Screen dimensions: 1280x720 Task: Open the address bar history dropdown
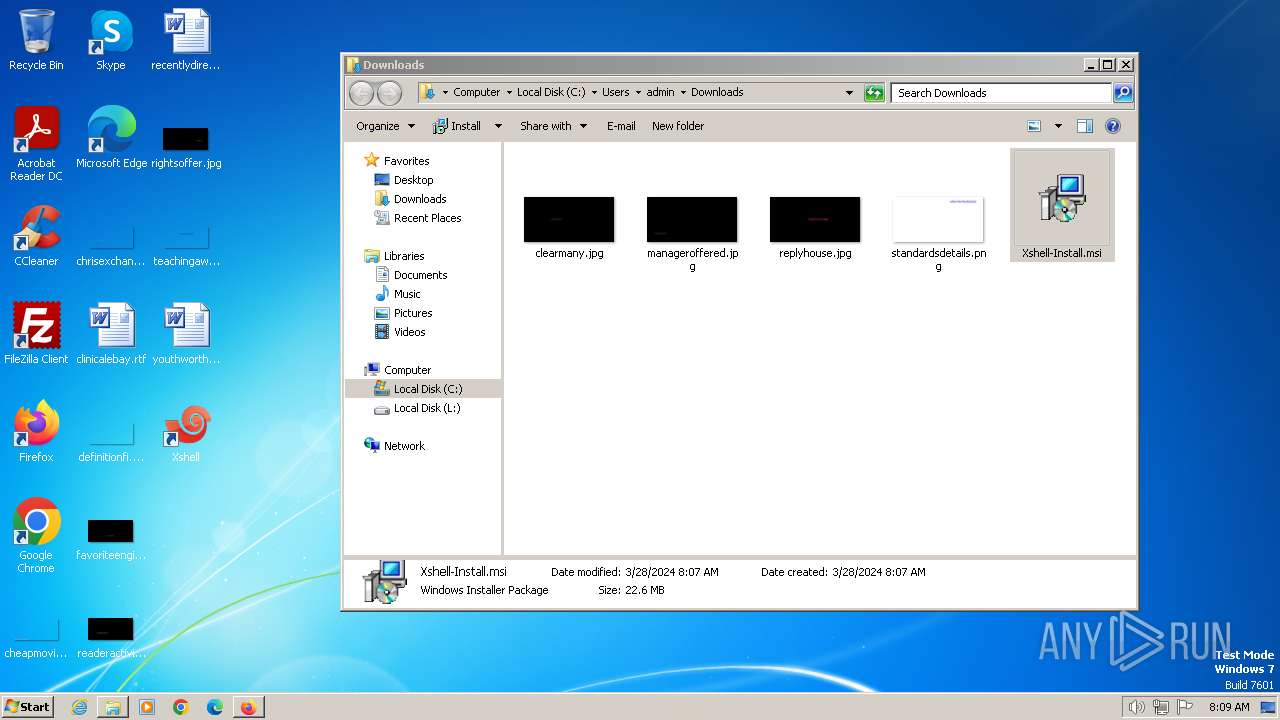click(849, 93)
